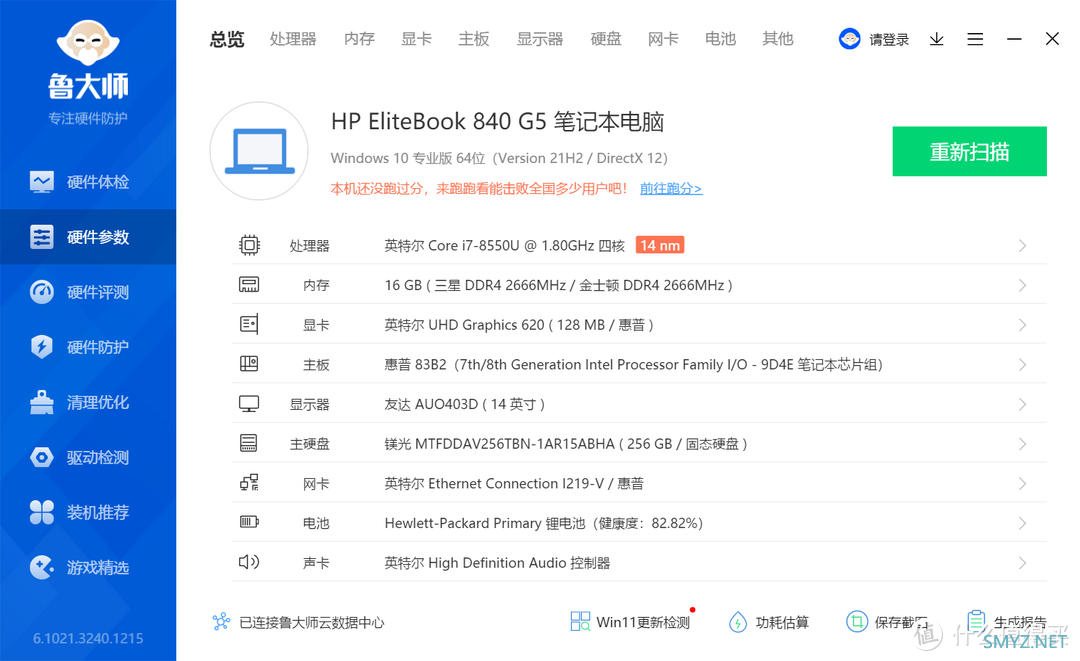
Task: Click the 硬件参数 sliders icon
Action: (42, 237)
